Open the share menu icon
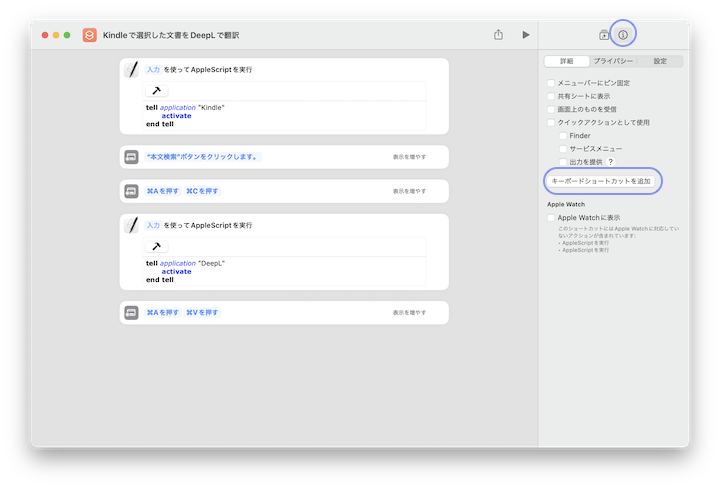This screenshot has height=488, width=720. pos(498,35)
